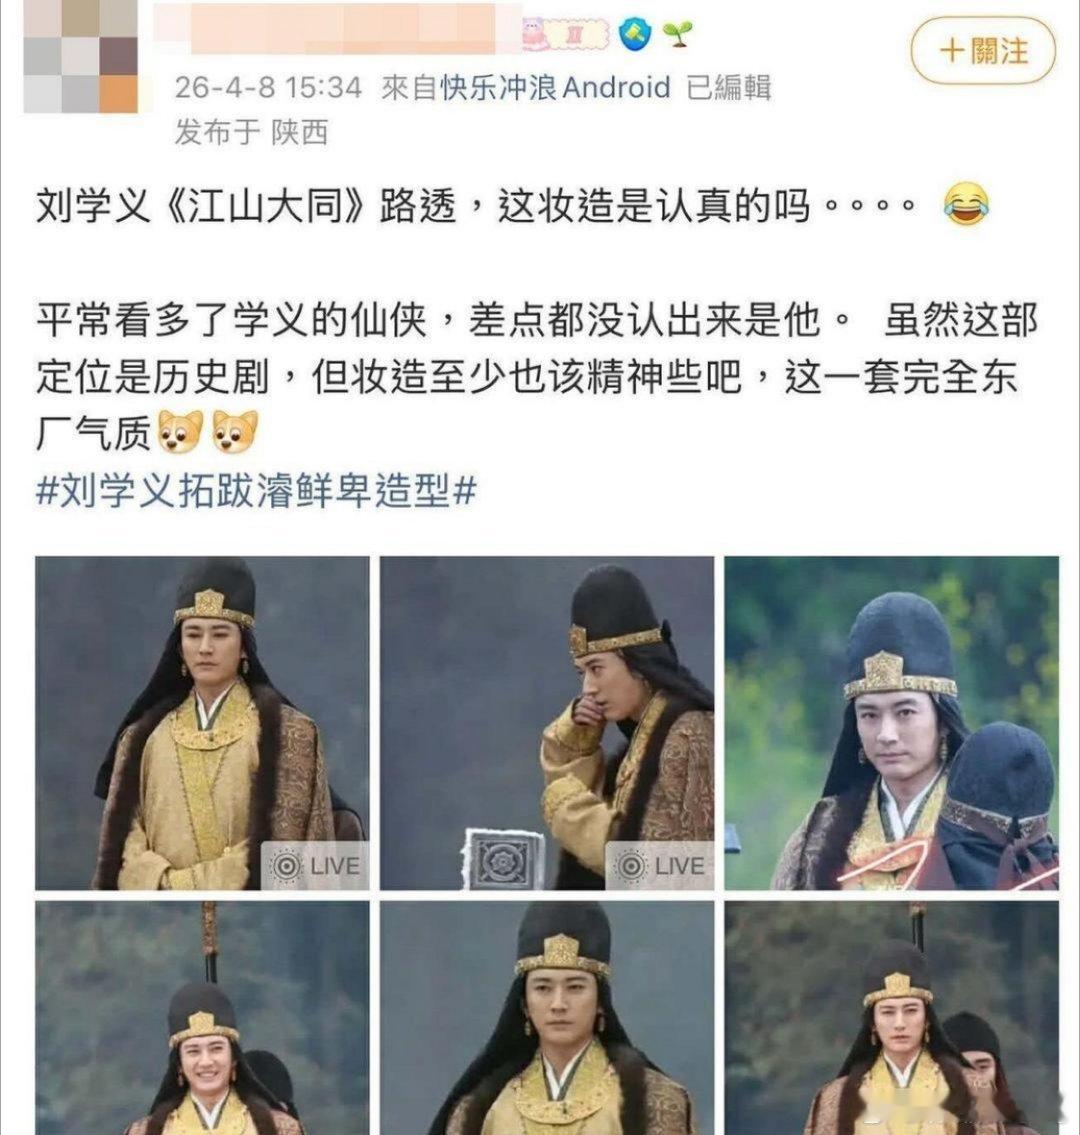This screenshot has height=1135, width=1080.
Task: Click the blue verified badge icon
Action: (635, 34)
